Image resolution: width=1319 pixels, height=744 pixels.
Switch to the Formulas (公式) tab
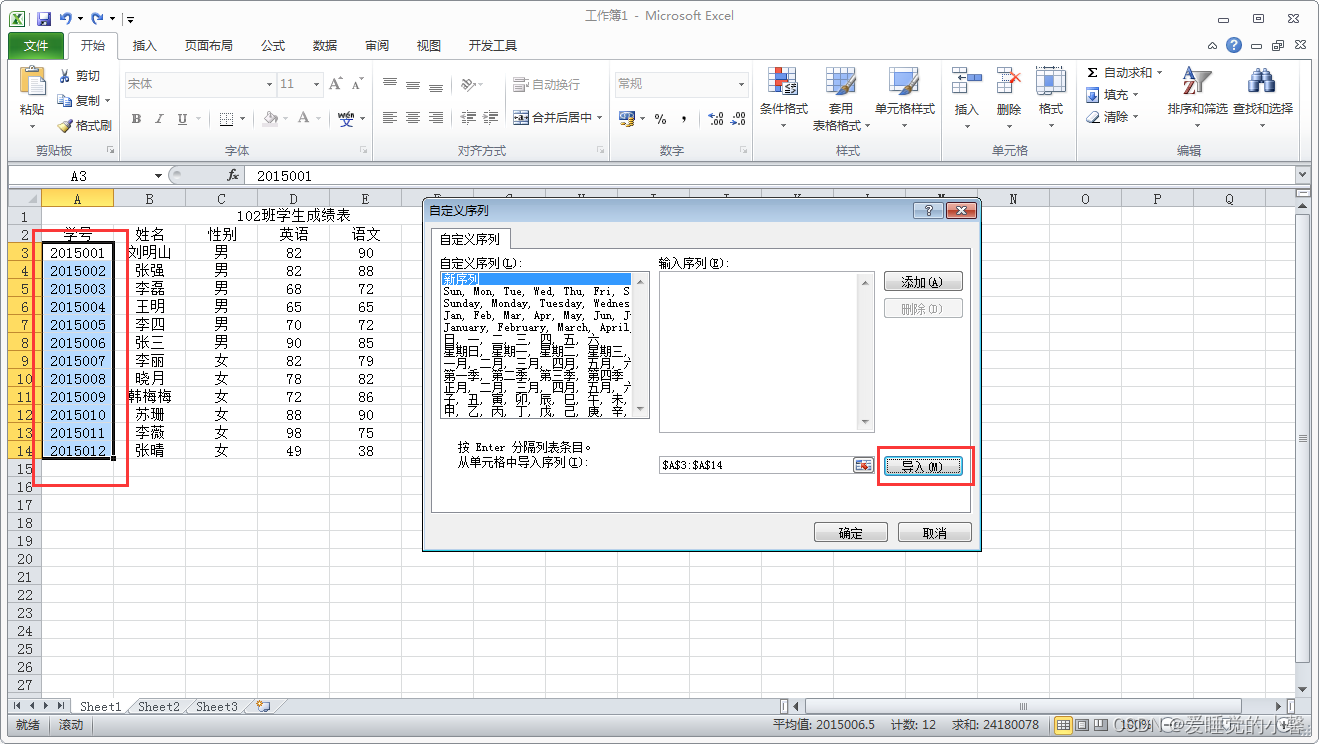point(273,45)
